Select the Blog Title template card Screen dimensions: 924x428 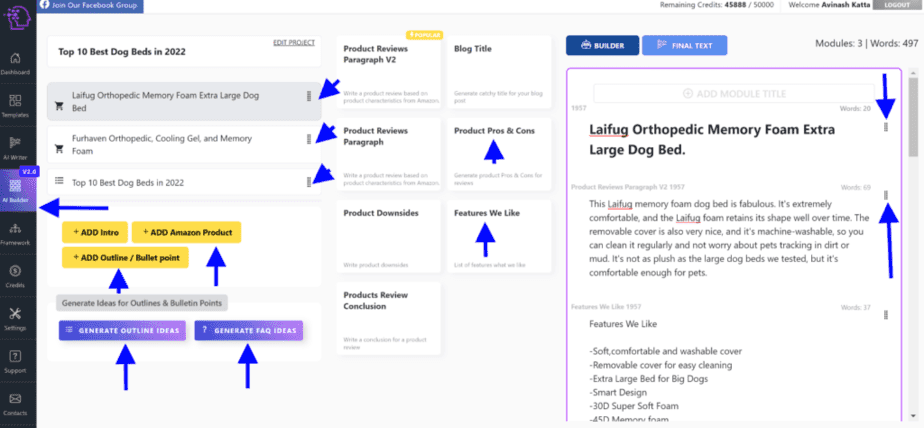[499, 72]
